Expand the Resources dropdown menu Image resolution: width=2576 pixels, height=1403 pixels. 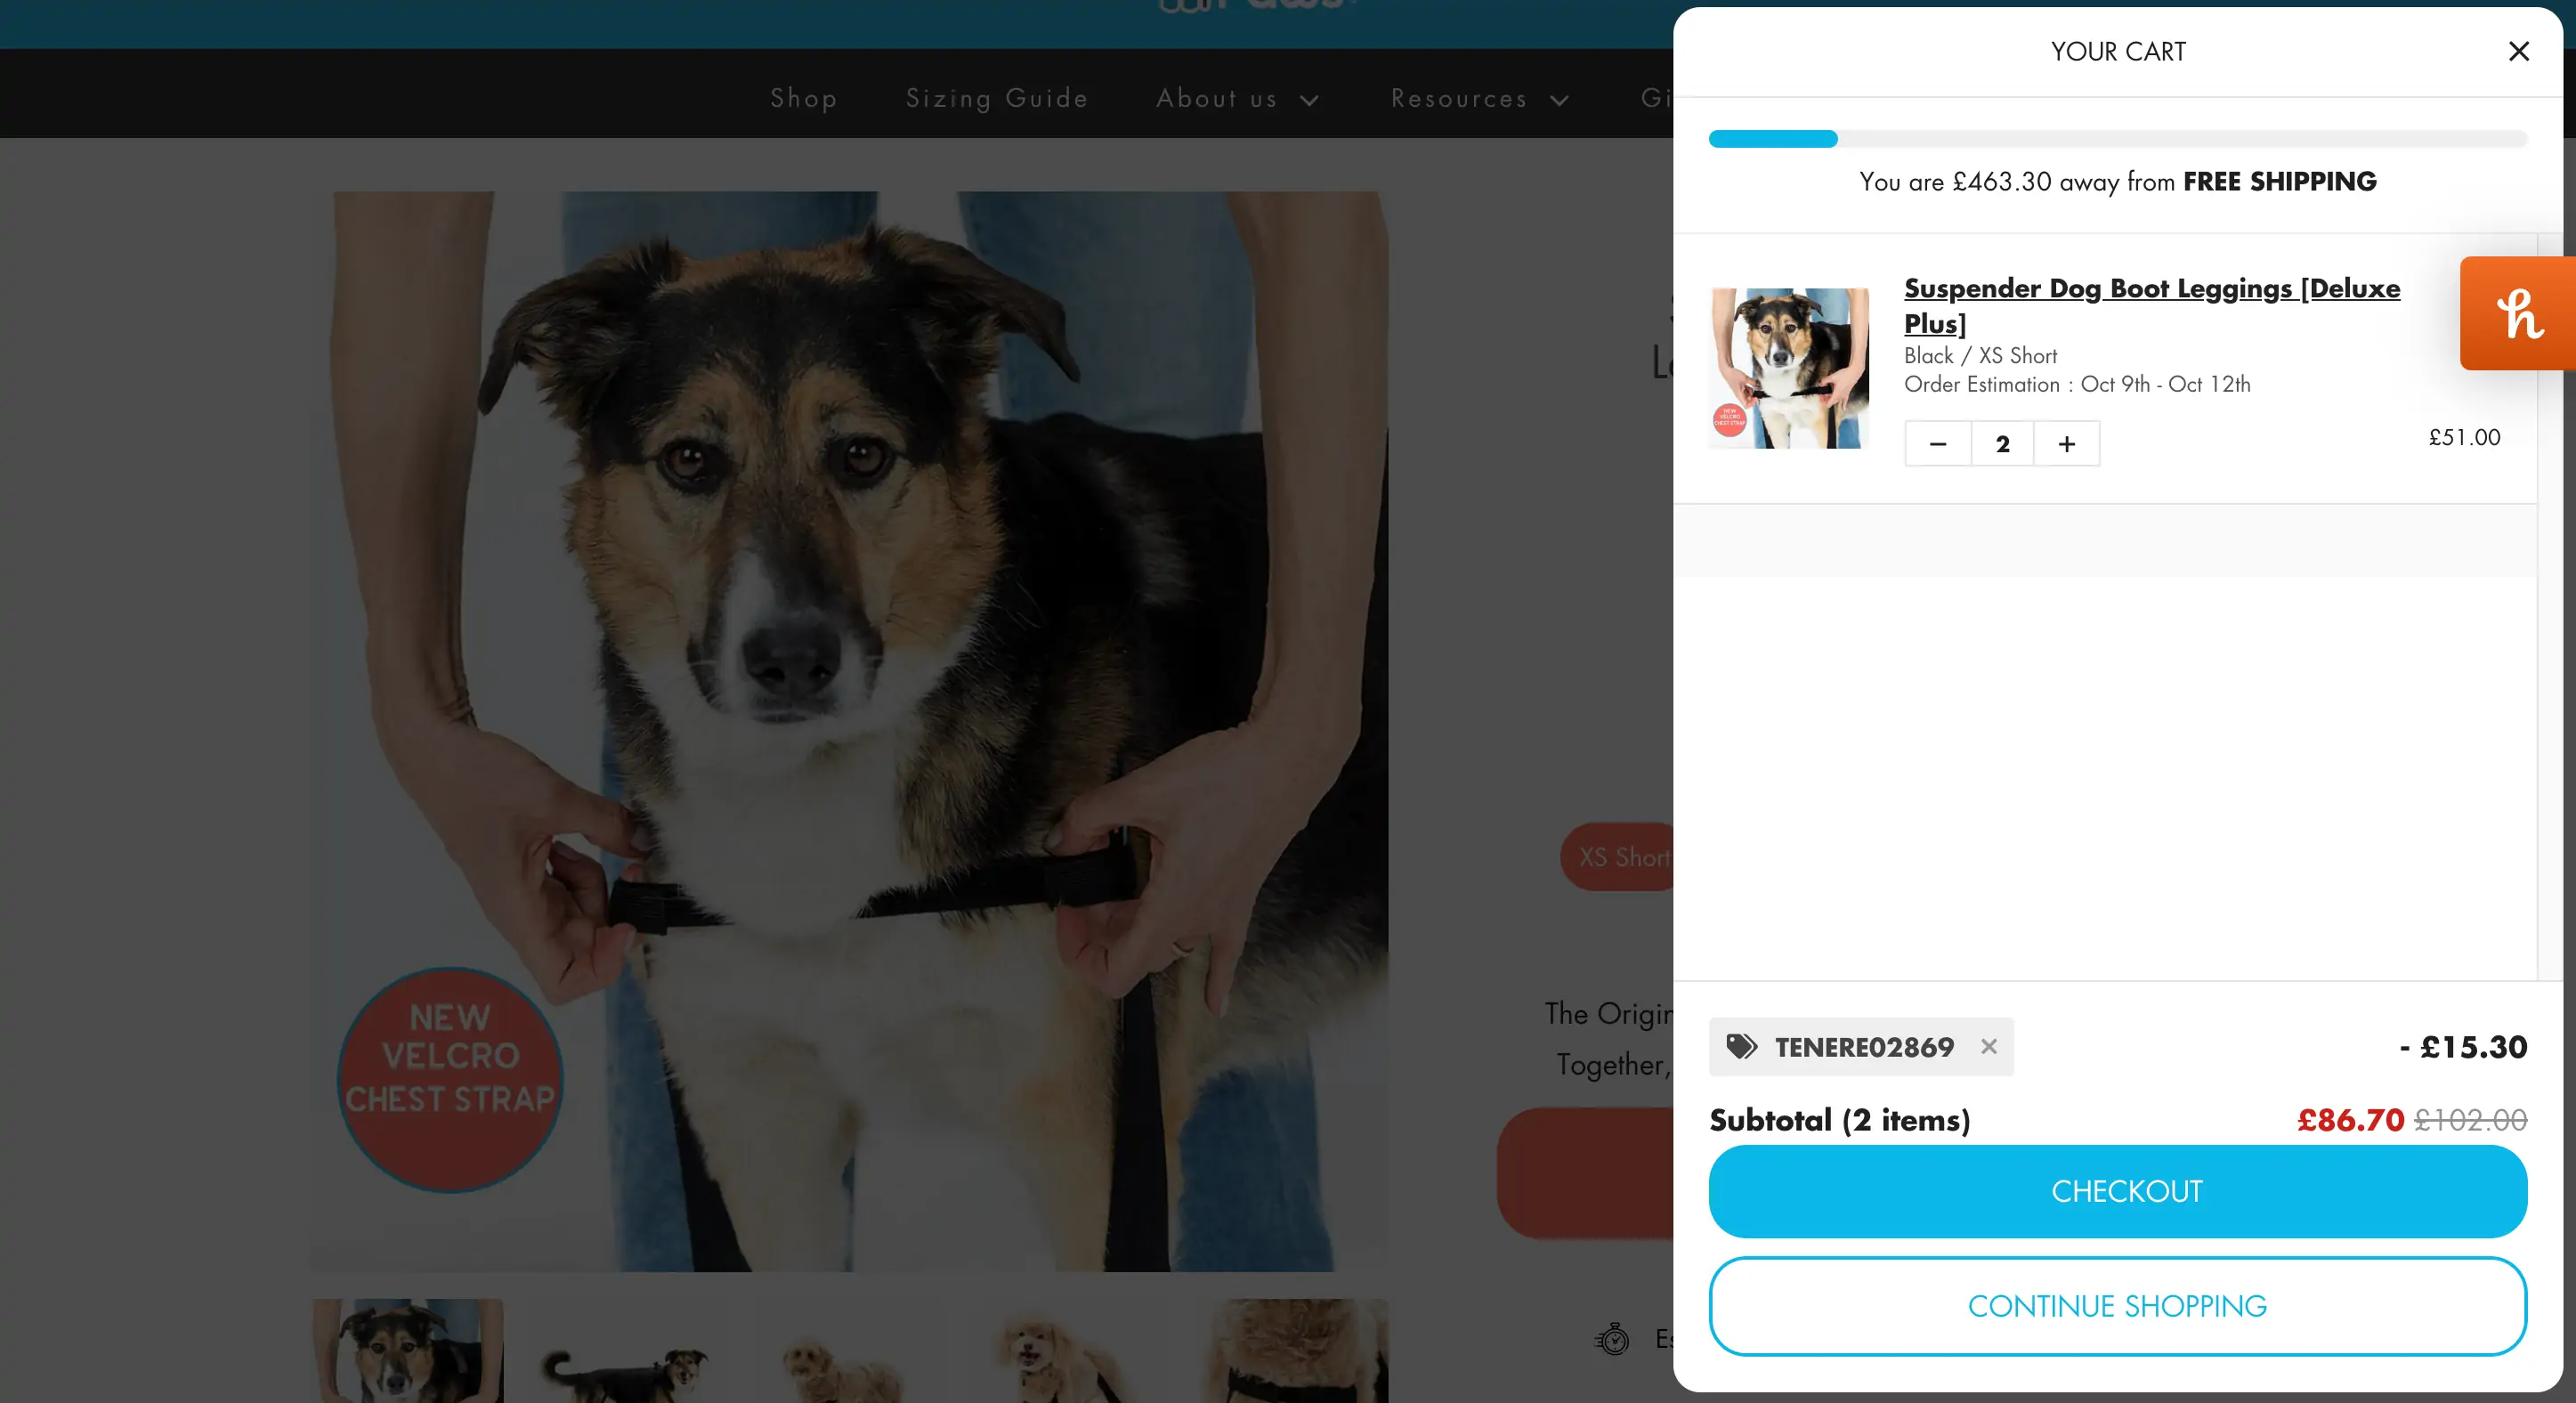click(1479, 99)
